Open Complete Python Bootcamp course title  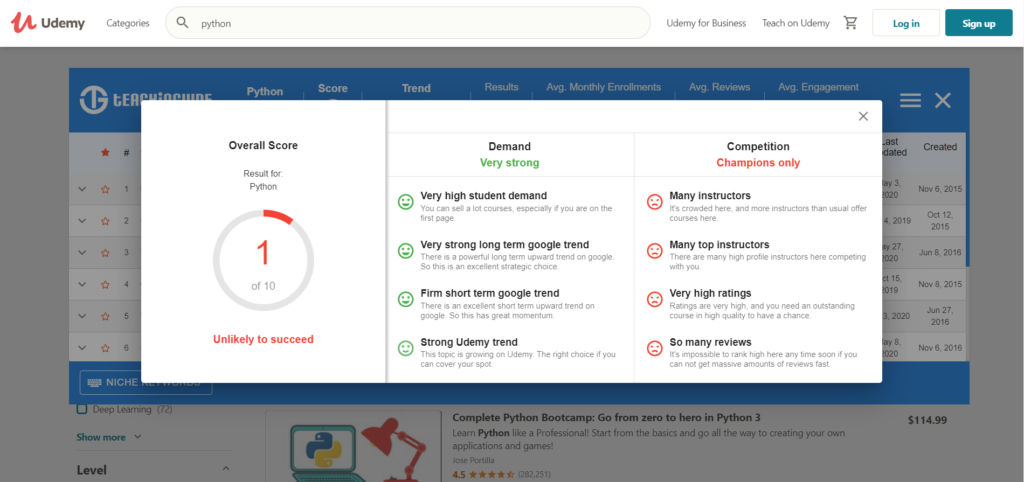tap(606, 417)
